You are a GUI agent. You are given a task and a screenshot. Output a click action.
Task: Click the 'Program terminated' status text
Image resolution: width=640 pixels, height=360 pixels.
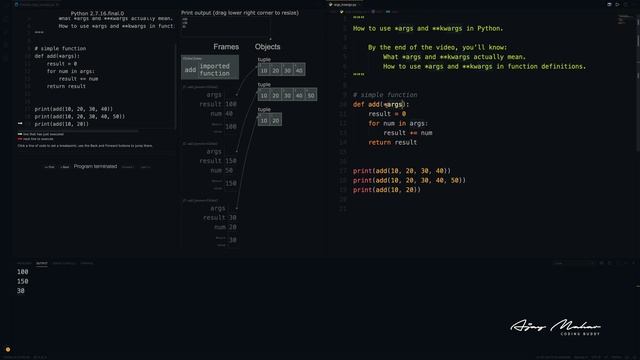[x=95, y=167]
